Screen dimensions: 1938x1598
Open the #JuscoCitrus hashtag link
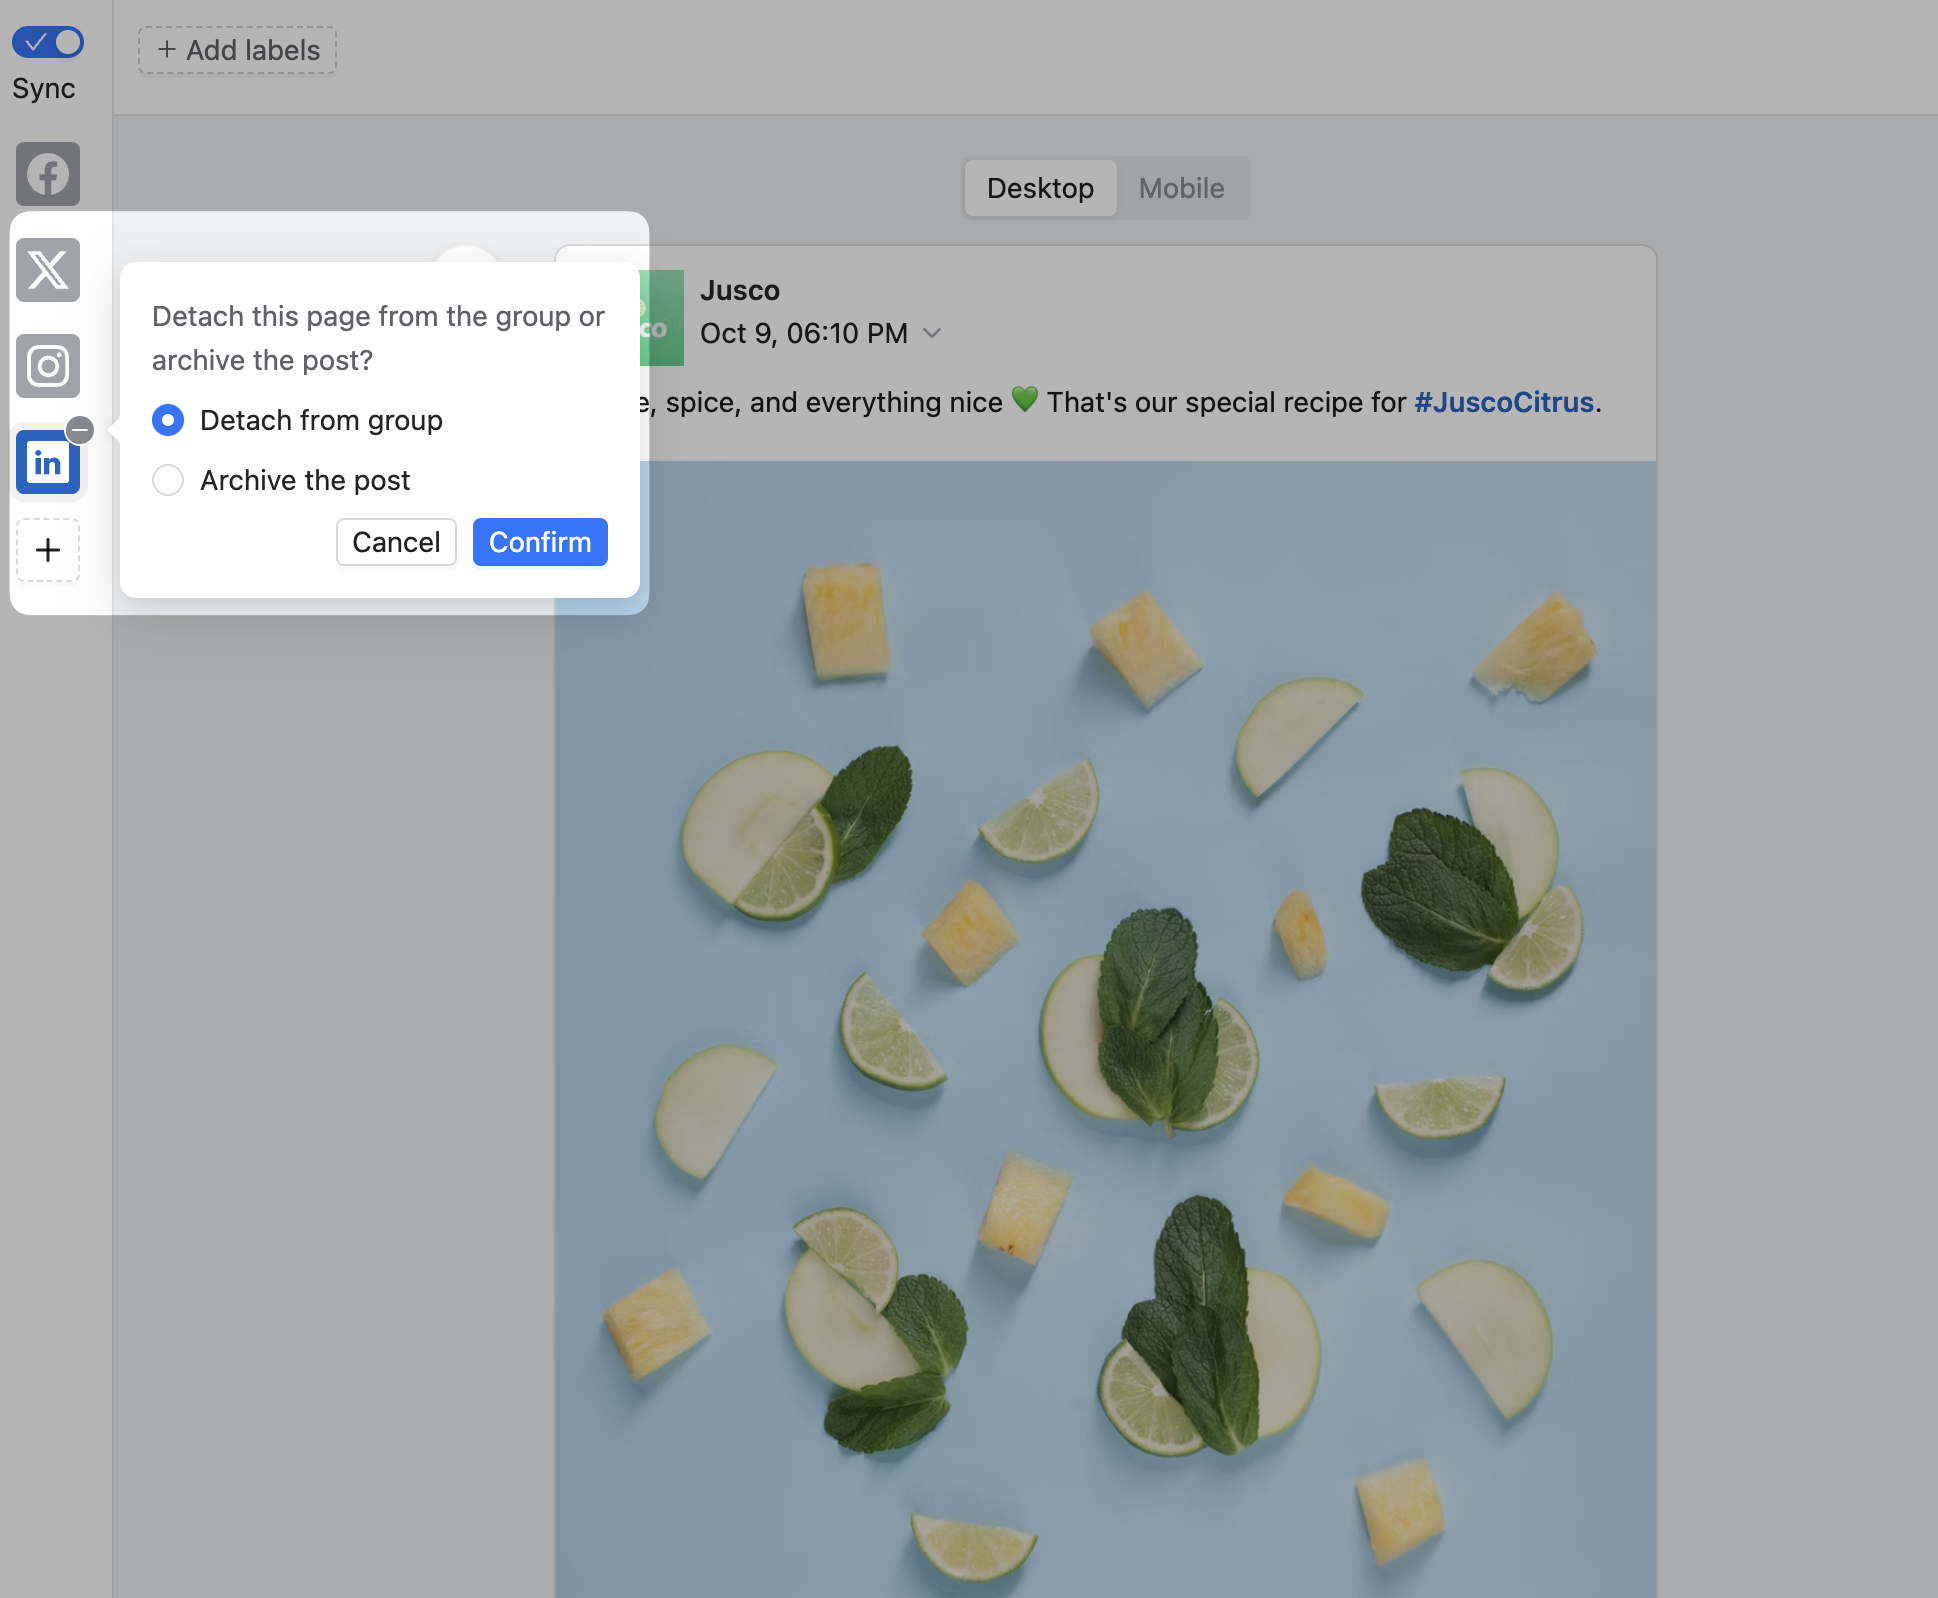pyautogui.click(x=1503, y=402)
